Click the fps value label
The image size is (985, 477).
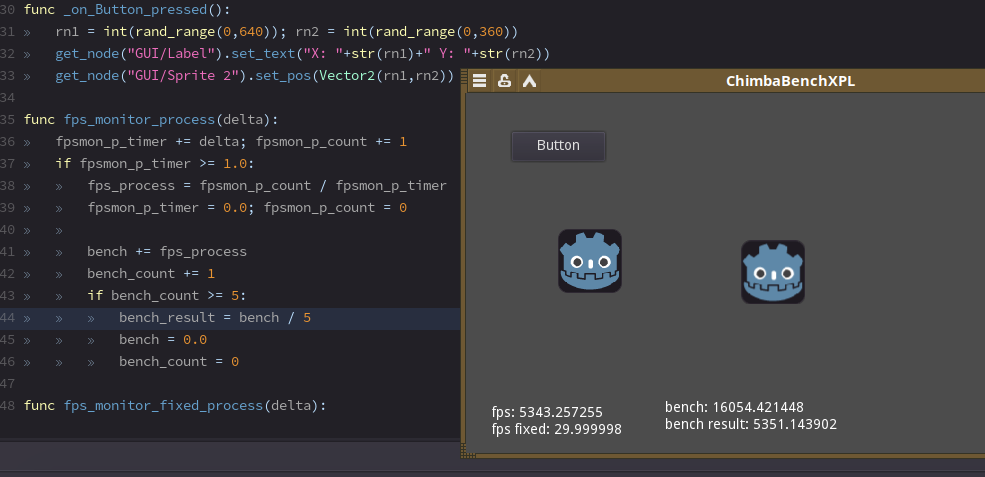[x=547, y=412]
